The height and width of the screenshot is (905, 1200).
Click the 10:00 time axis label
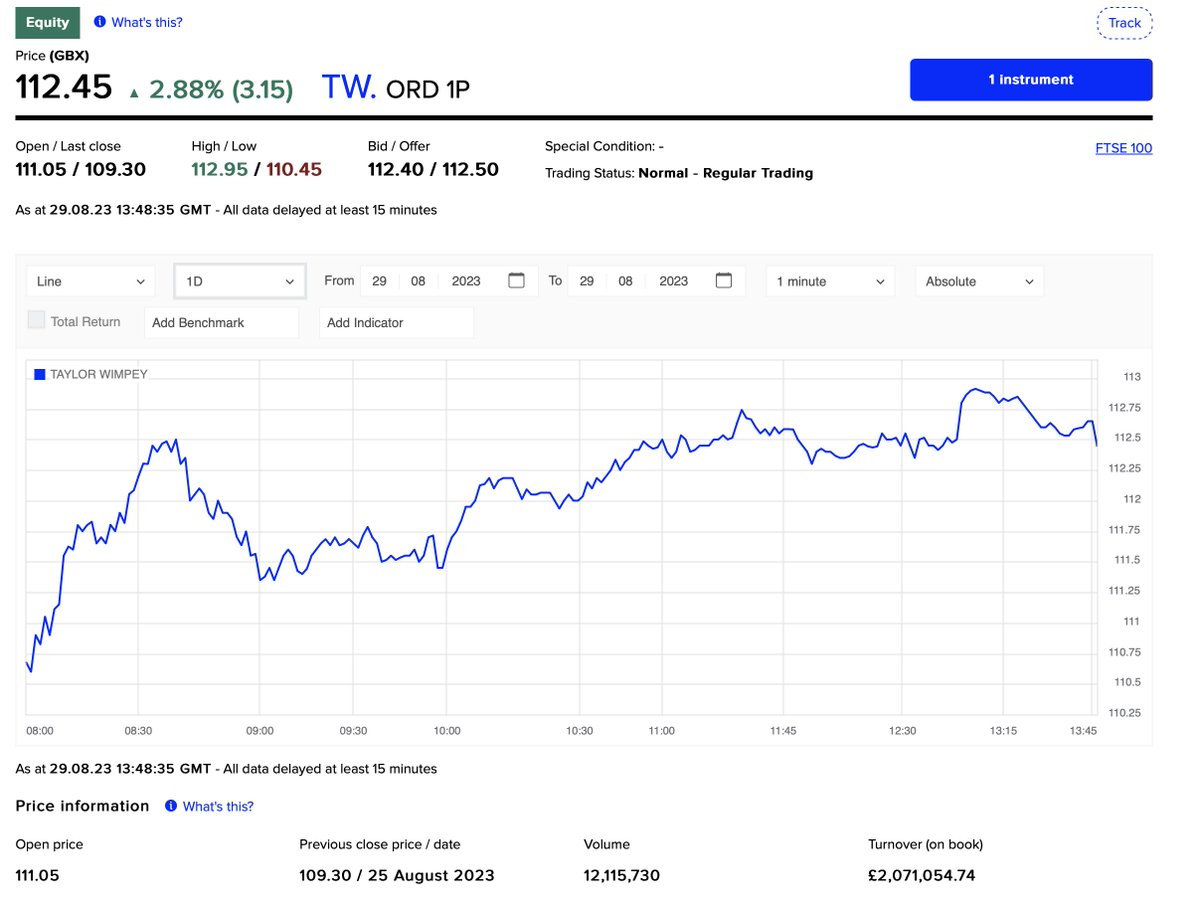pos(447,731)
